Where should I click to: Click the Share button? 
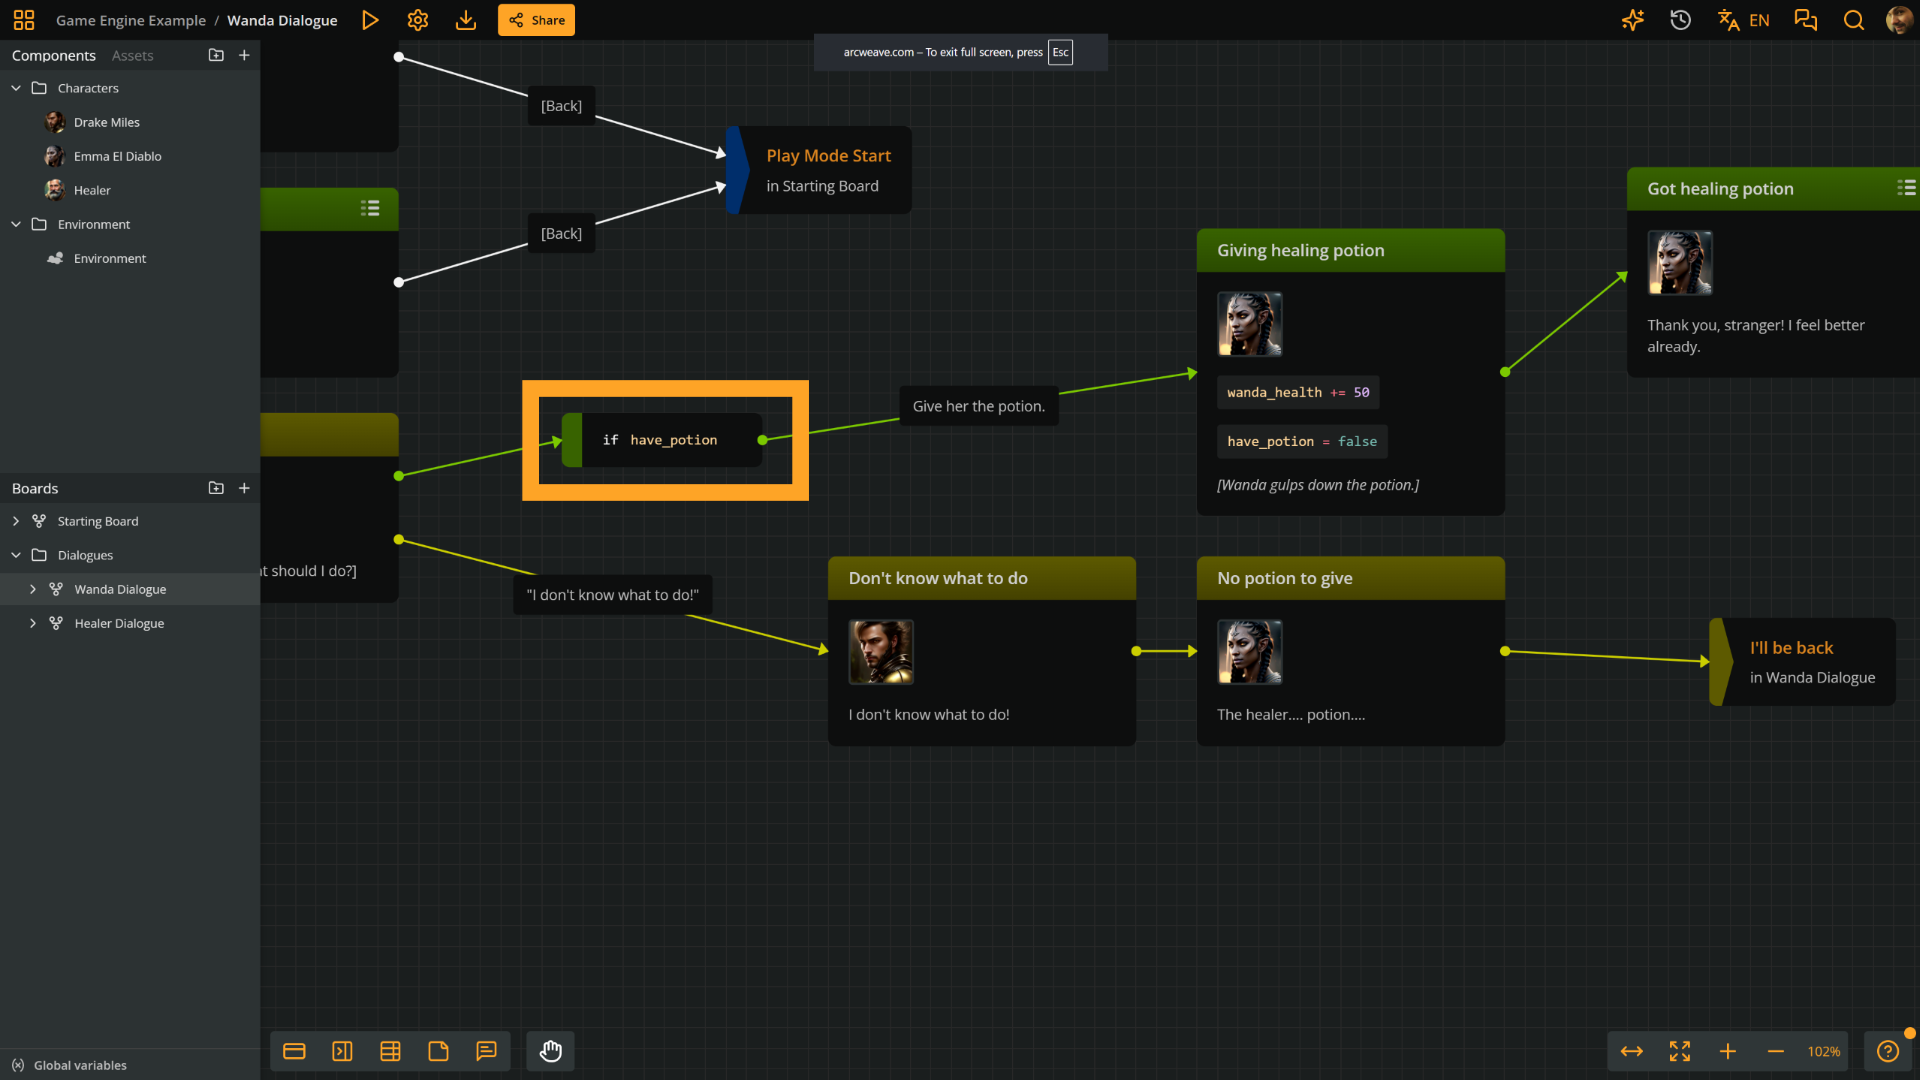click(536, 20)
